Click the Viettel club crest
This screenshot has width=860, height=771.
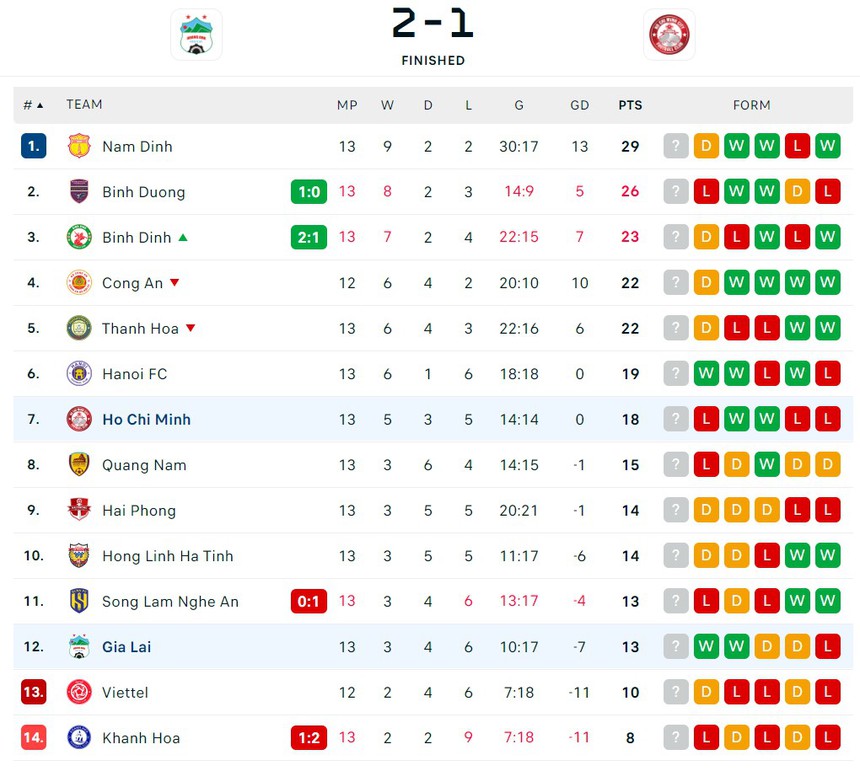tap(79, 692)
